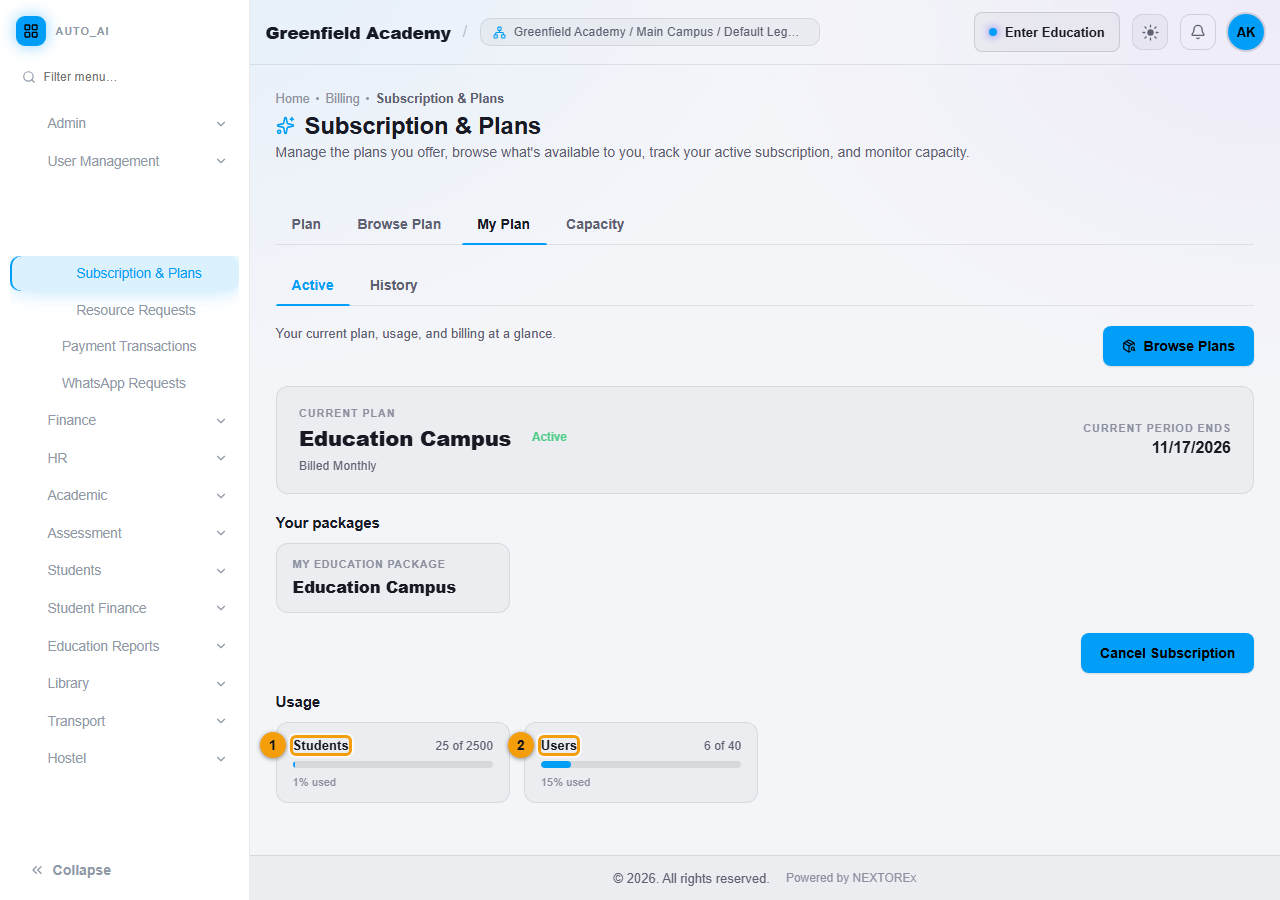Select the My Plan tab

click(x=504, y=224)
